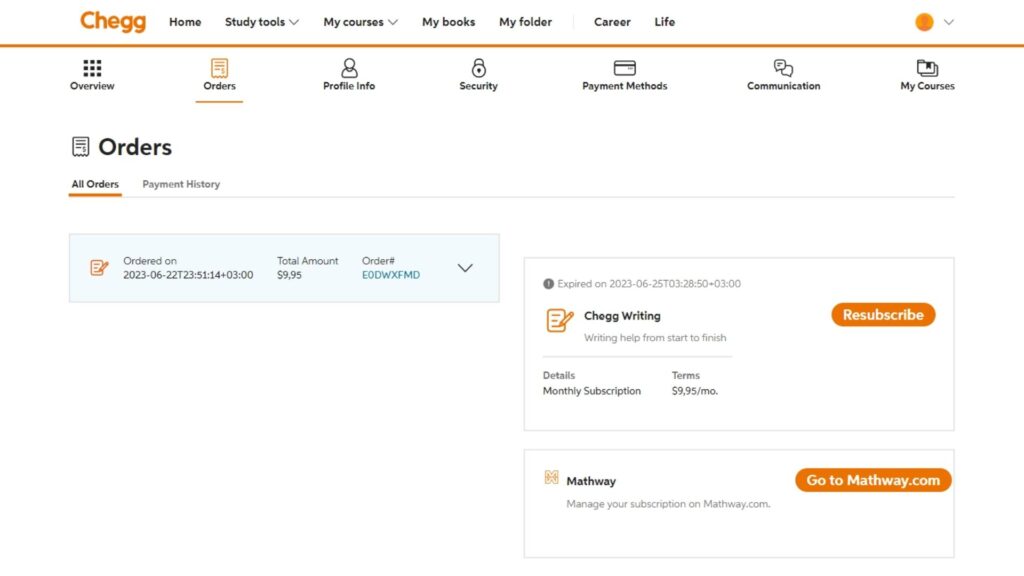Click the Profile Info person icon
This screenshot has height=576, width=1024.
pos(348,66)
